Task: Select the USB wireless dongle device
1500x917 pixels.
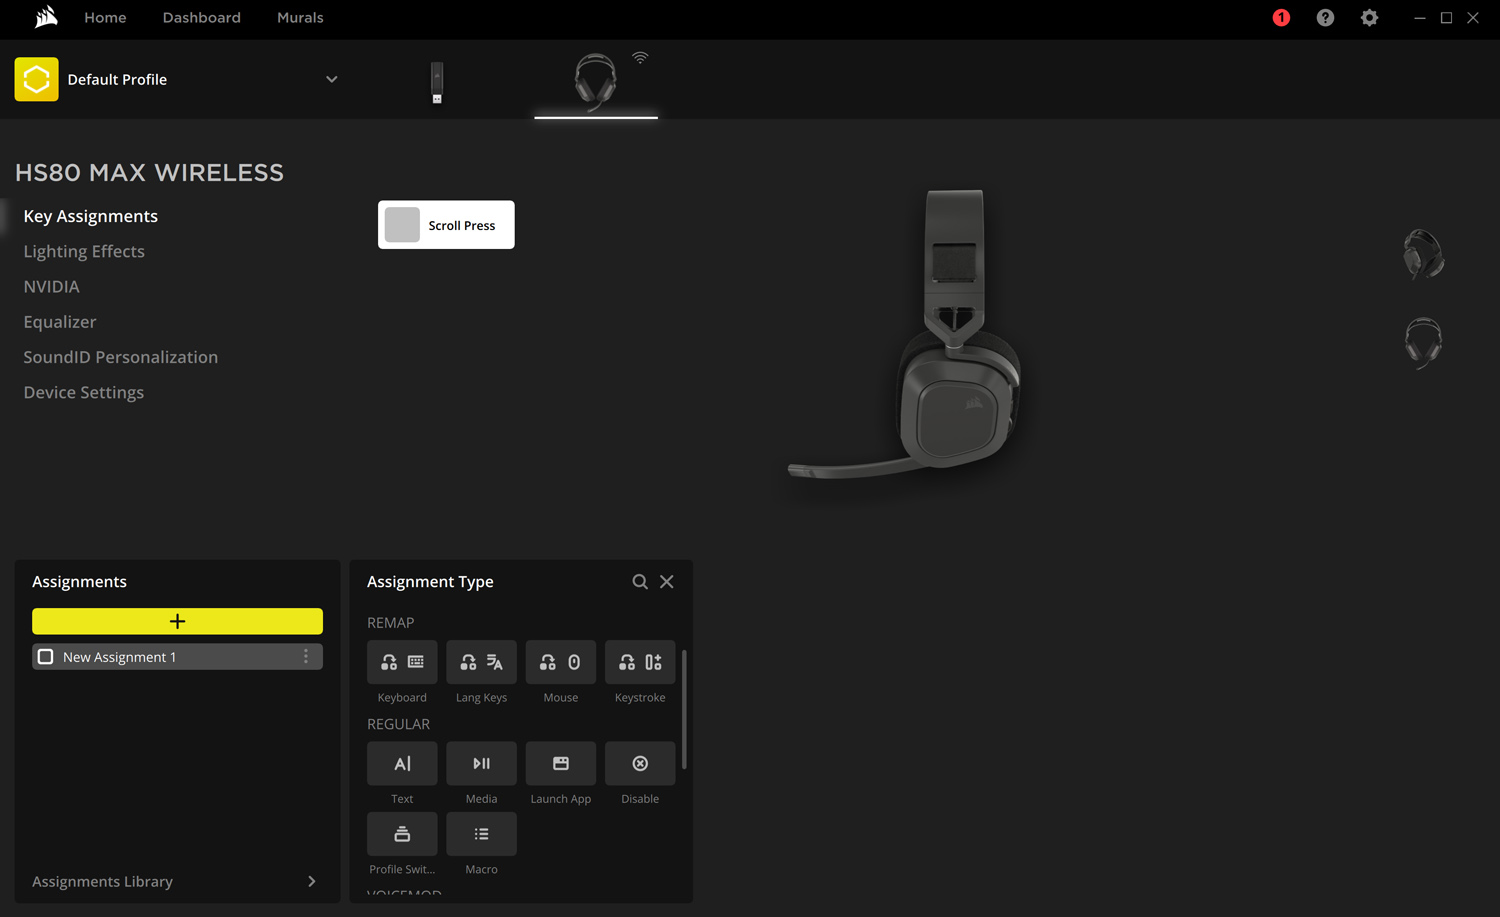Action: (x=437, y=82)
